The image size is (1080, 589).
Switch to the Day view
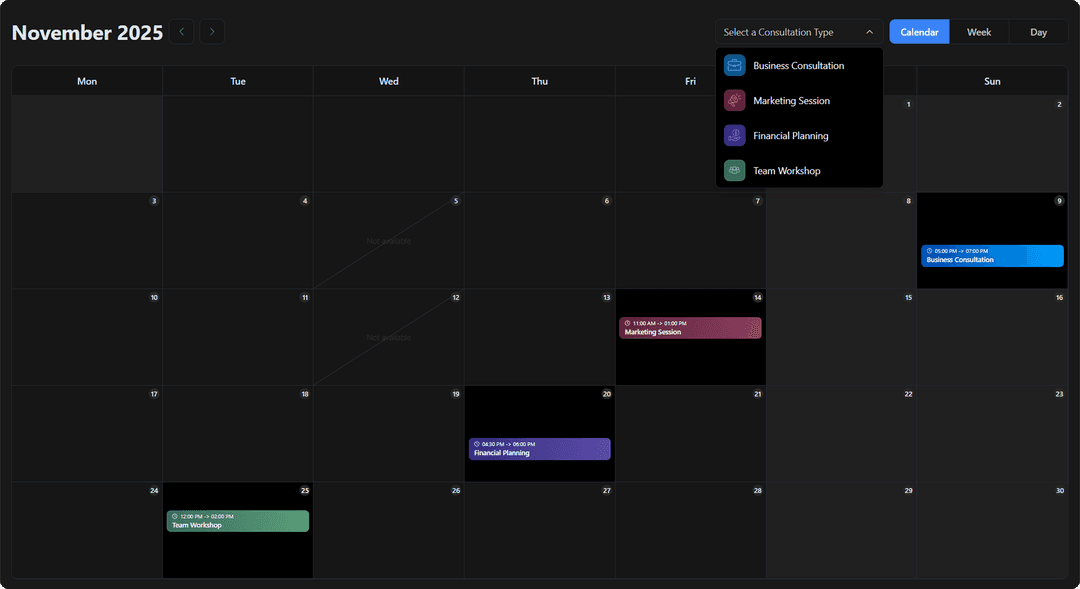1038,32
